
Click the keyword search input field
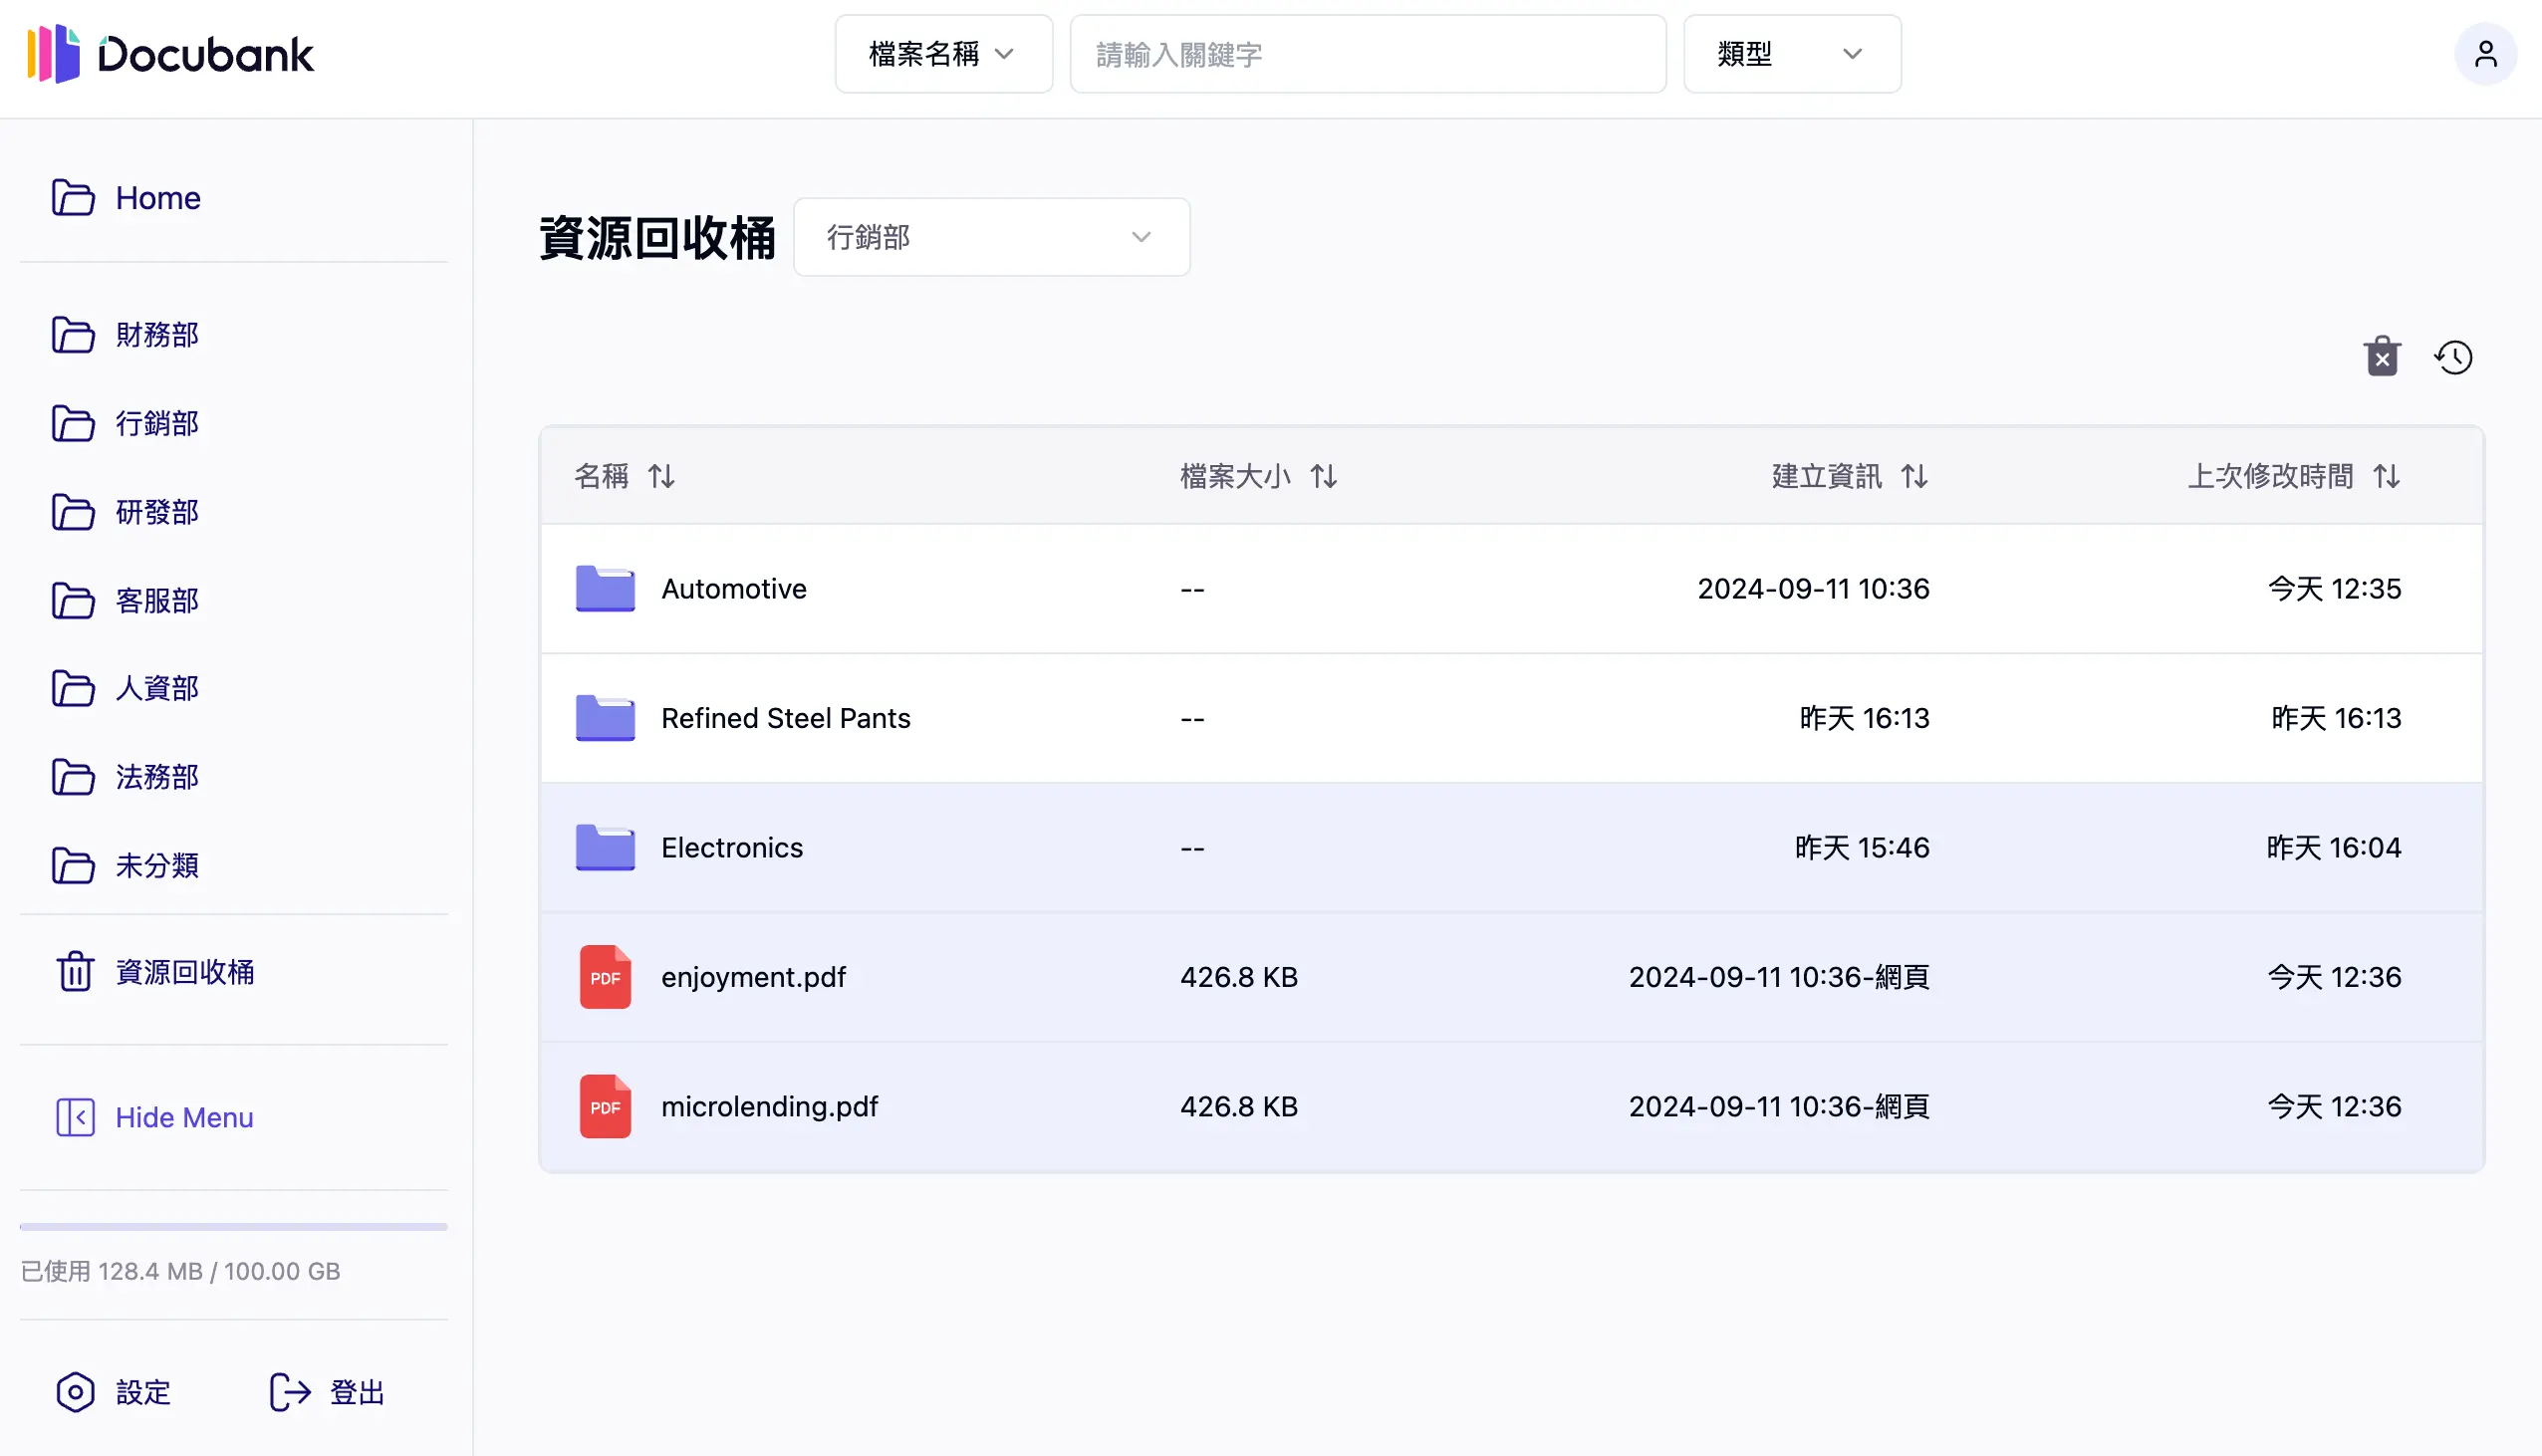point(1368,54)
